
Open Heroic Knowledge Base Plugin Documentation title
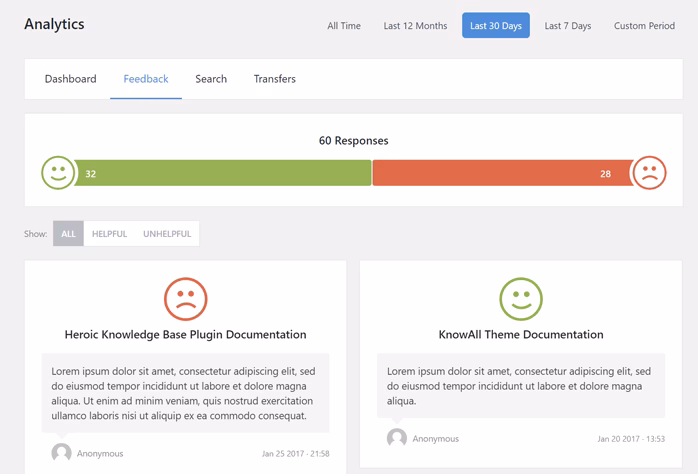tap(186, 335)
